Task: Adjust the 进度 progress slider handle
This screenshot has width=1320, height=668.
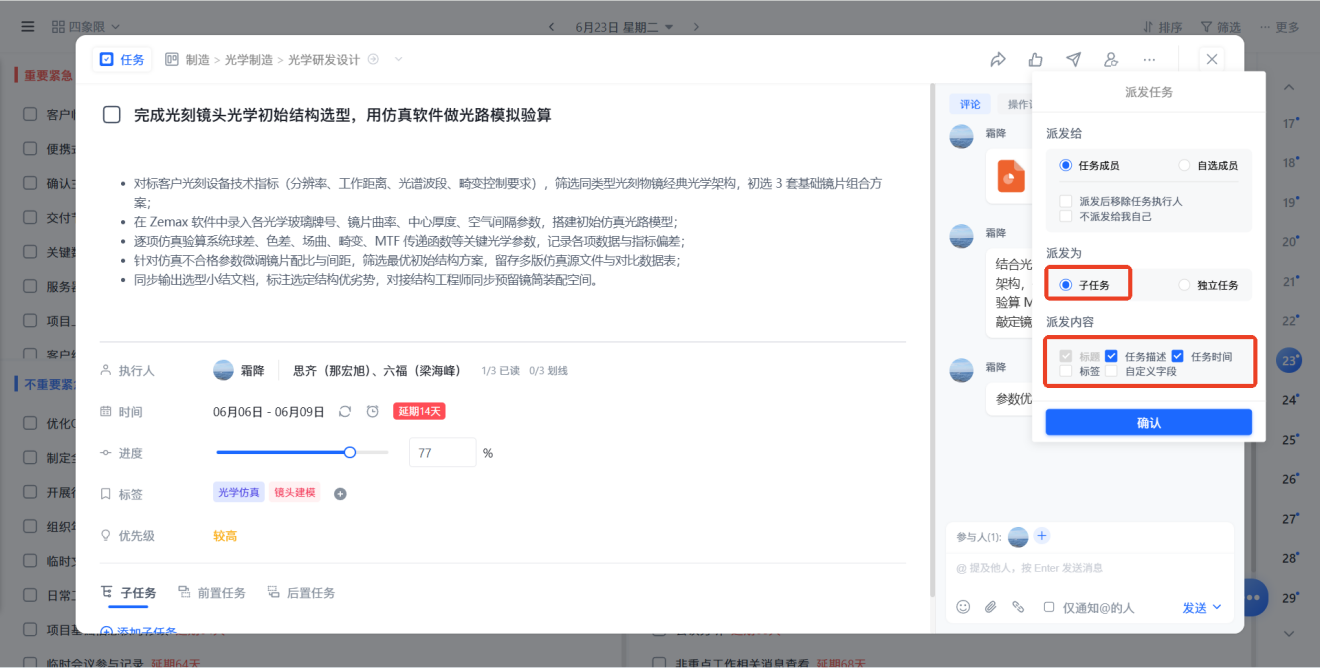Action: coord(350,453)
